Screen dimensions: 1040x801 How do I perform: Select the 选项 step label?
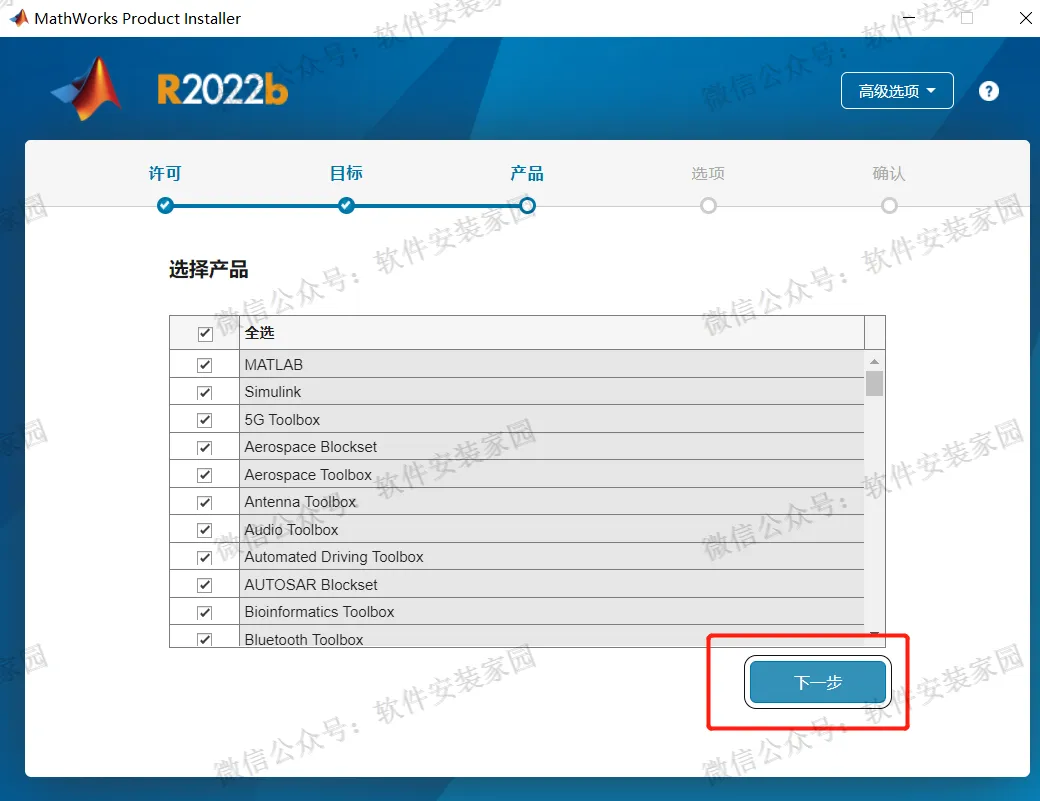708,174
